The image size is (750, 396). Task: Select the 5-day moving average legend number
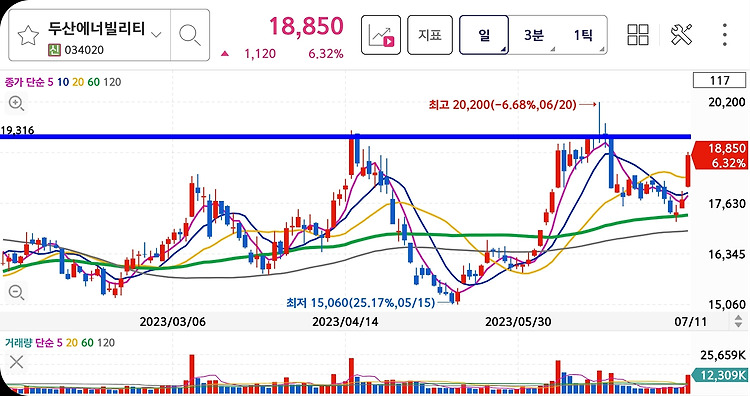[x=50, y=82]
